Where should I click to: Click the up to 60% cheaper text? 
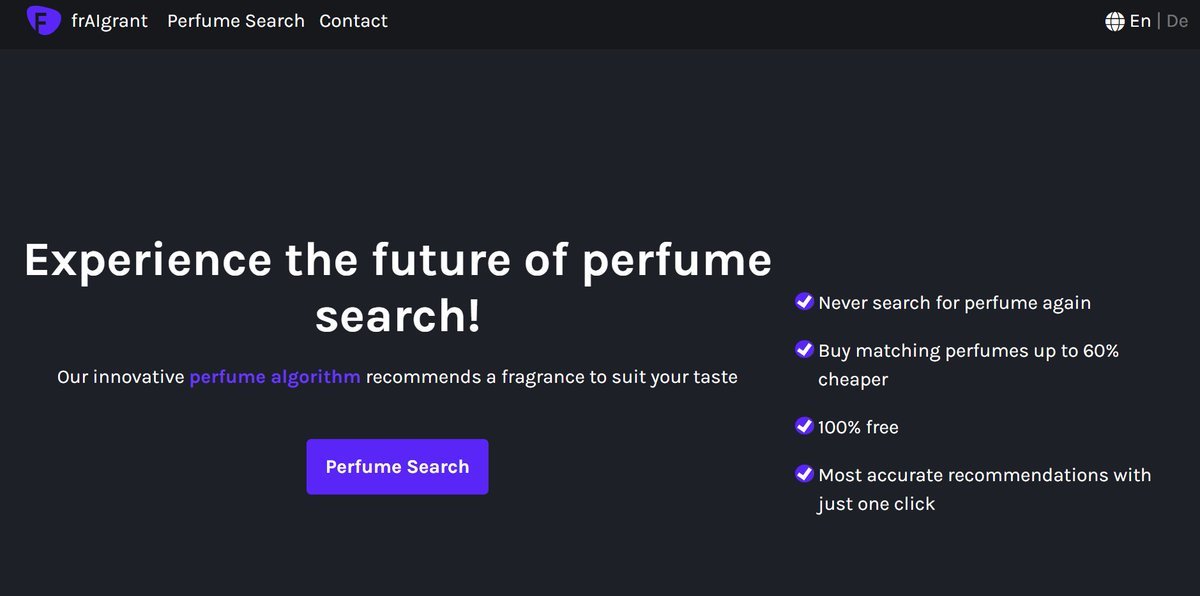tap(968, 365)
